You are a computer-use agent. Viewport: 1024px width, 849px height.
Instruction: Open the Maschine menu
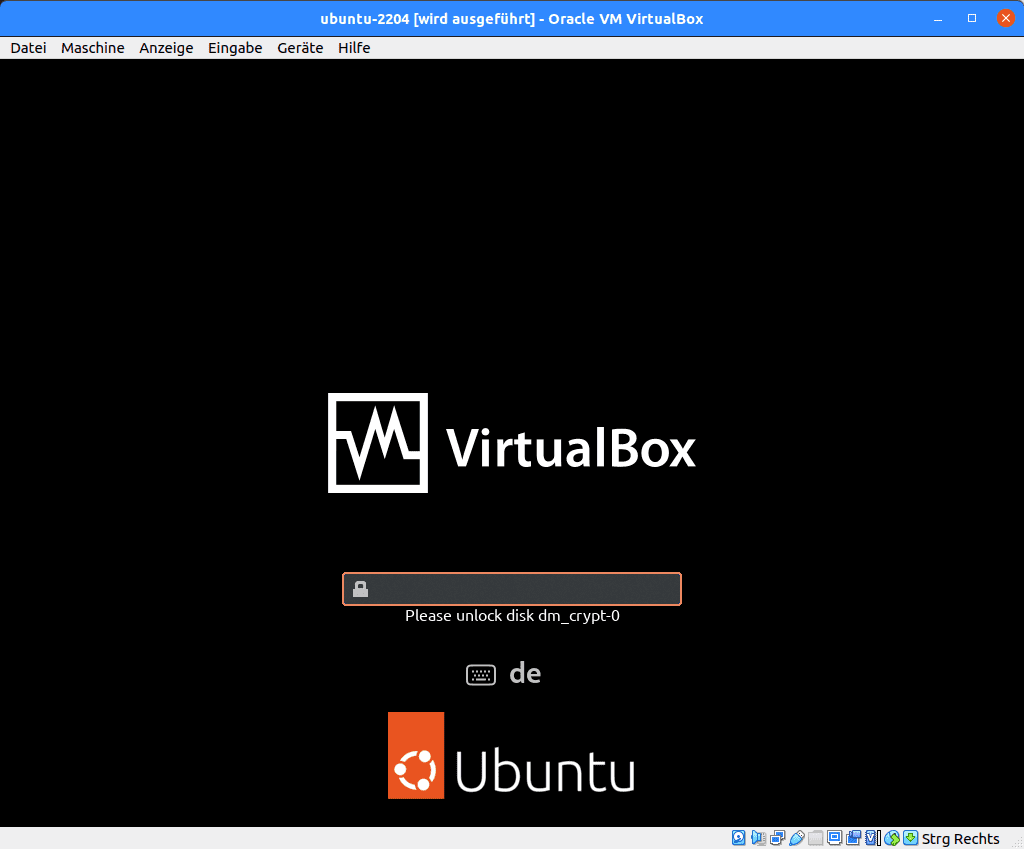(x=92, y=48)
